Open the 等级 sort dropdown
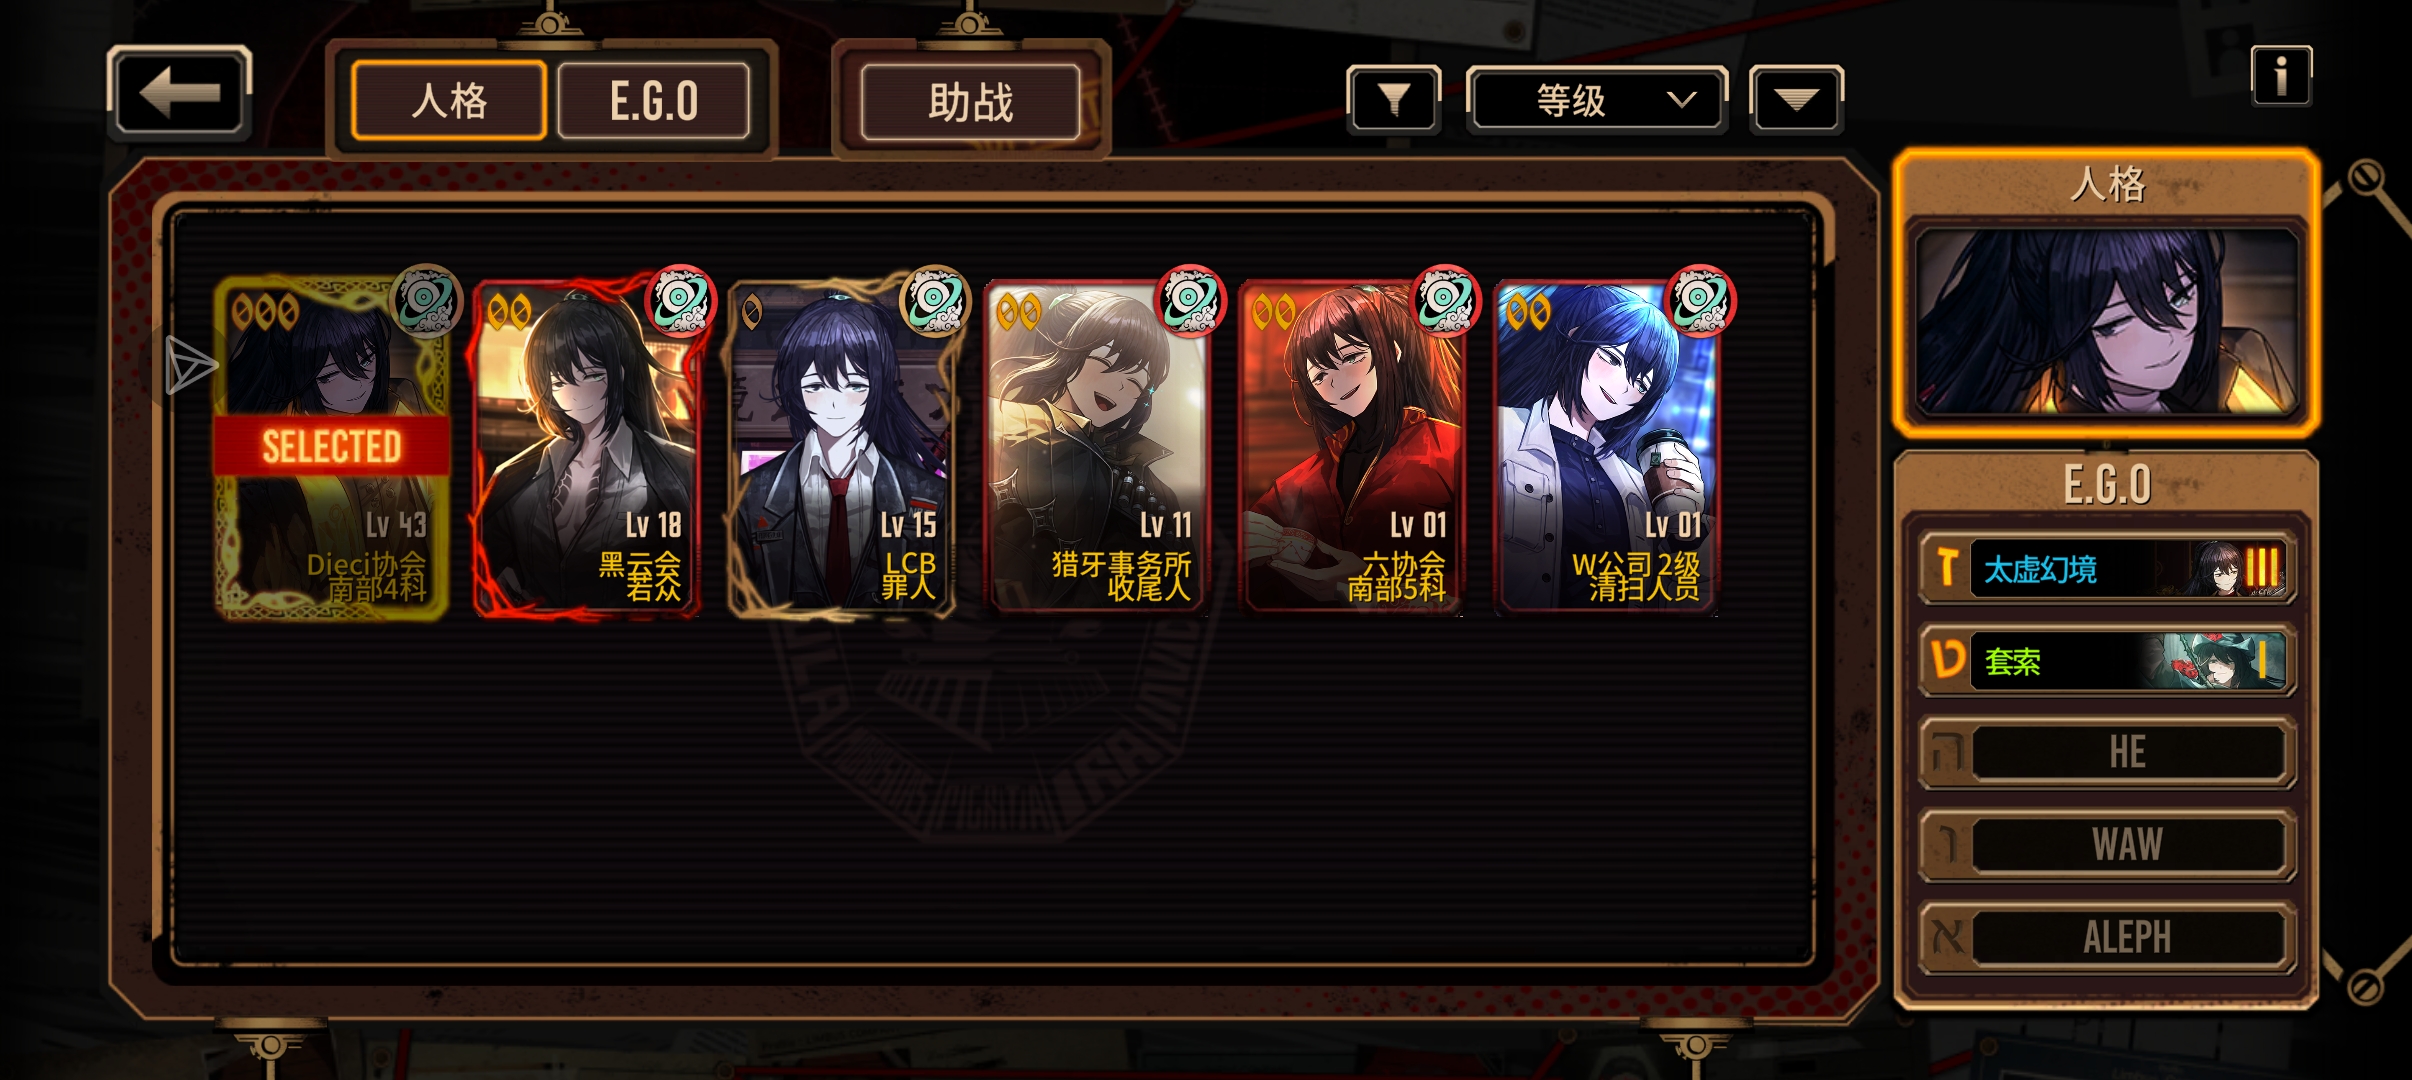This screenshot has height=1080, width=2412. click(x=1597, y=99)
